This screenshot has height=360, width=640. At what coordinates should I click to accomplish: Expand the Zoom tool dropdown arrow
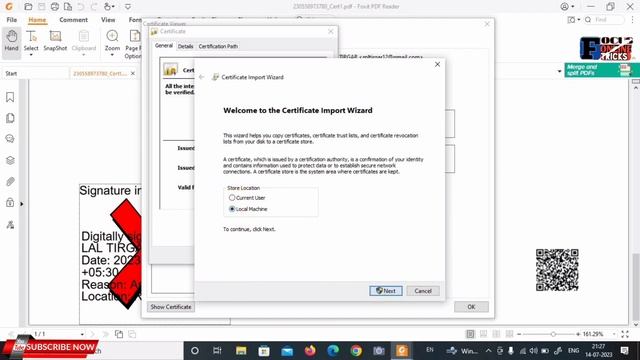click(112, 55)
